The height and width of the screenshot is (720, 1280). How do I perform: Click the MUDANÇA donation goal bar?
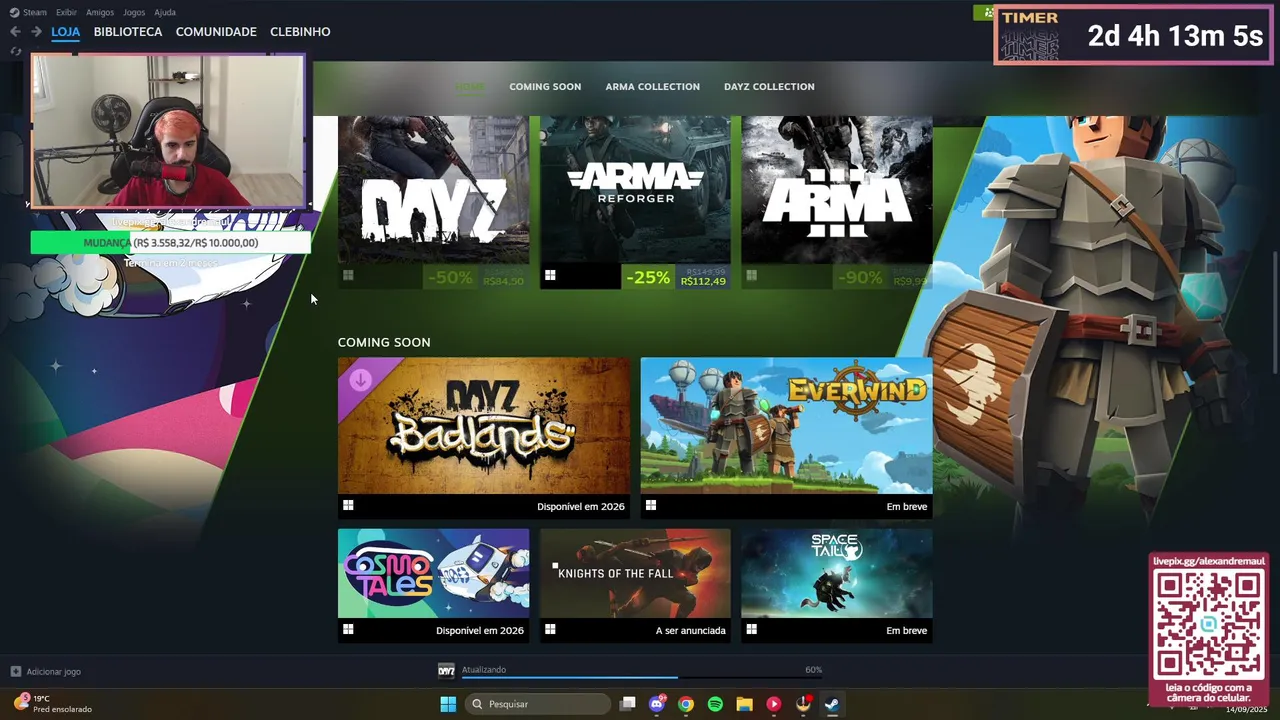pos(170,243)
